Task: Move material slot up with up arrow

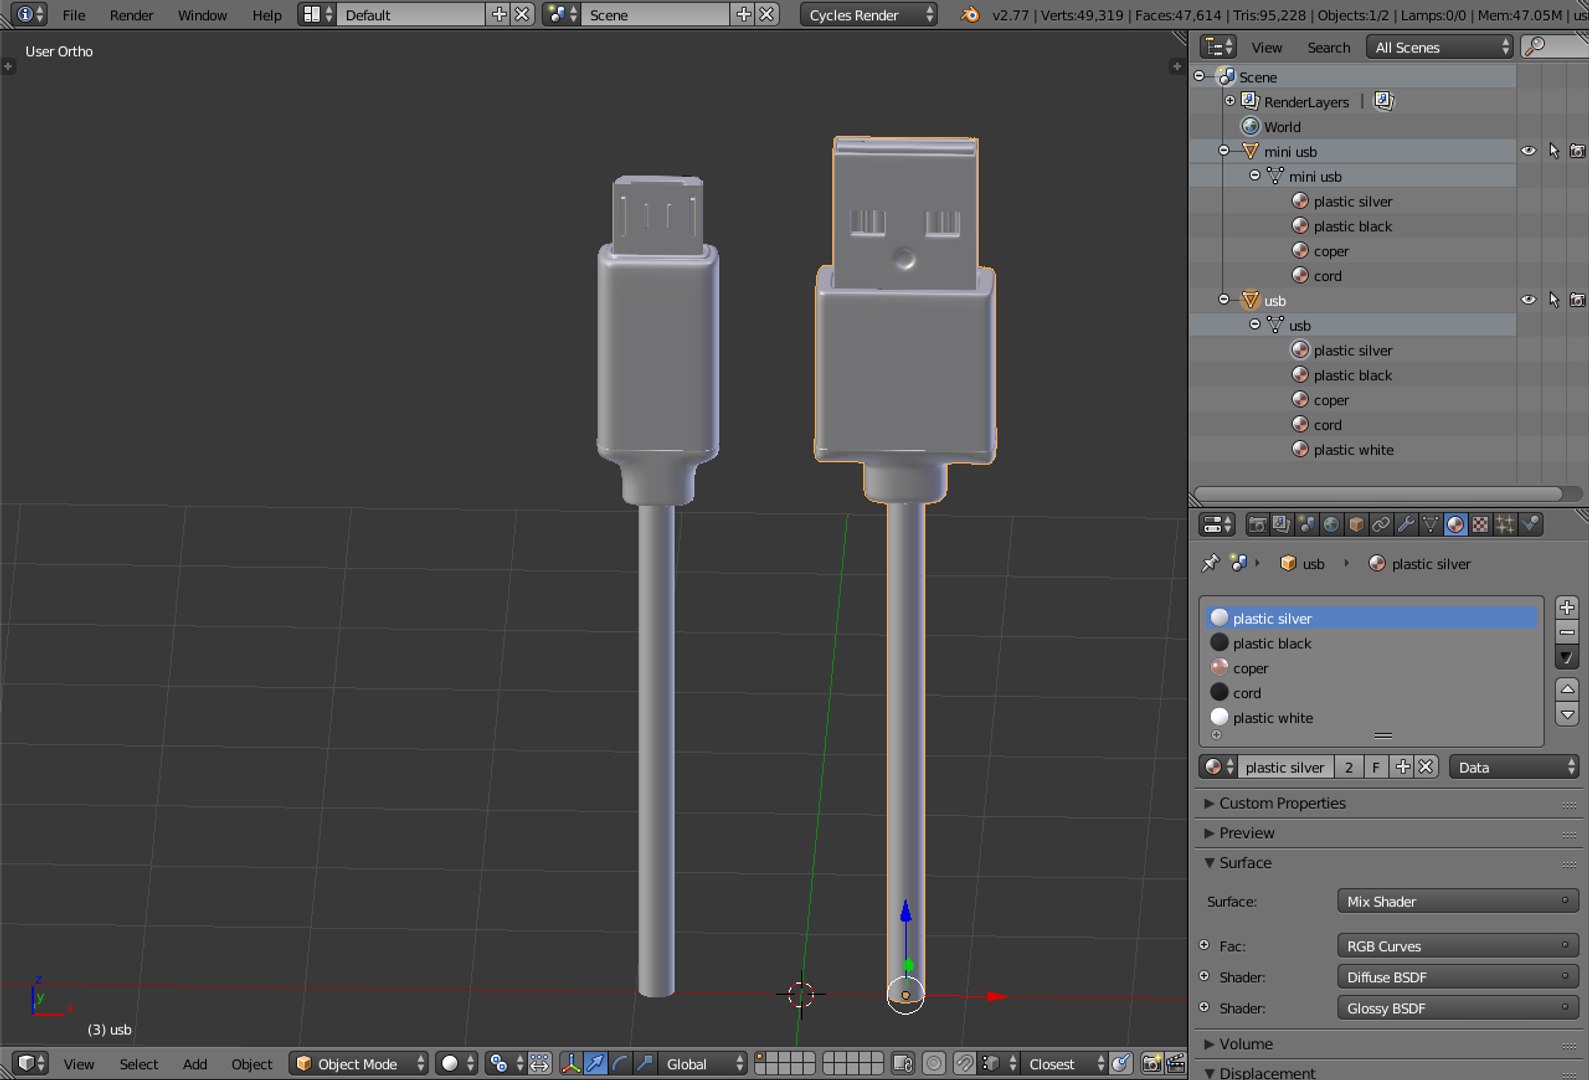Action: tap(1567, 689)
